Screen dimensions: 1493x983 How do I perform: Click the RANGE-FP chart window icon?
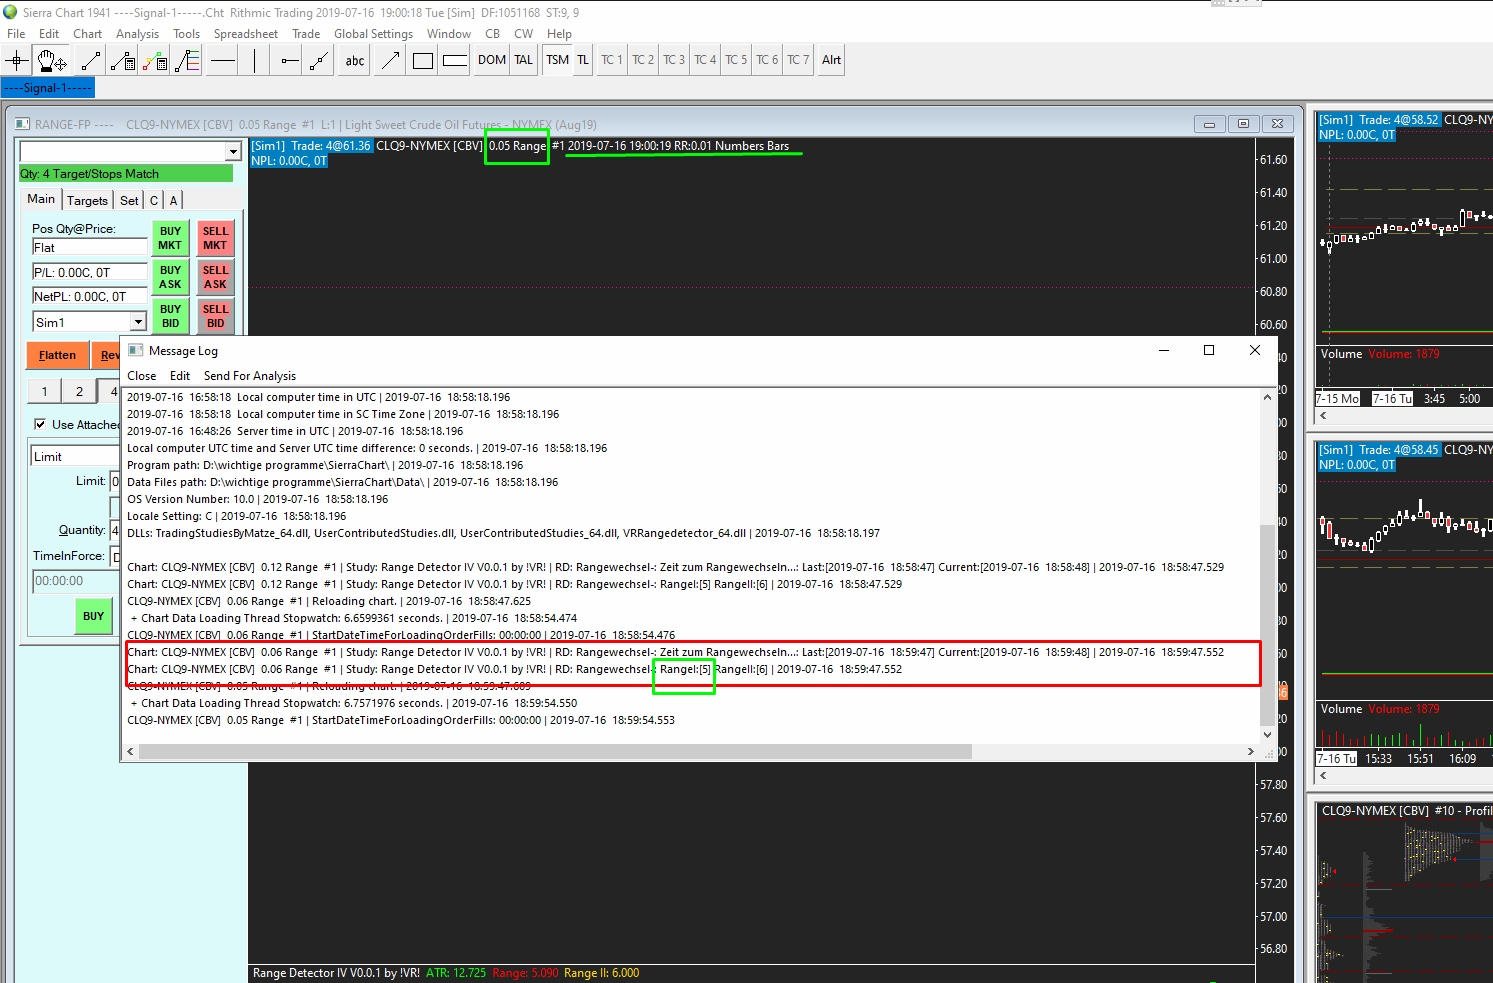pyautogui.click(x=22, y=125)
